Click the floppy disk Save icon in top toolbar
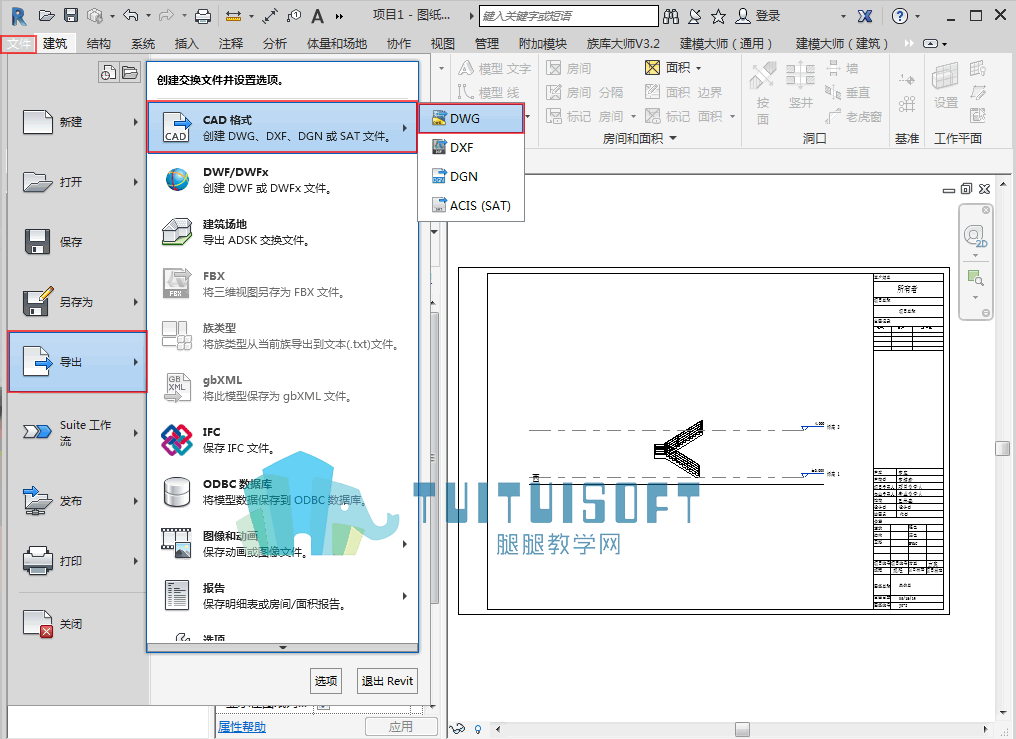This screenshot has height=739, width=1016. (x=71, y=16)
